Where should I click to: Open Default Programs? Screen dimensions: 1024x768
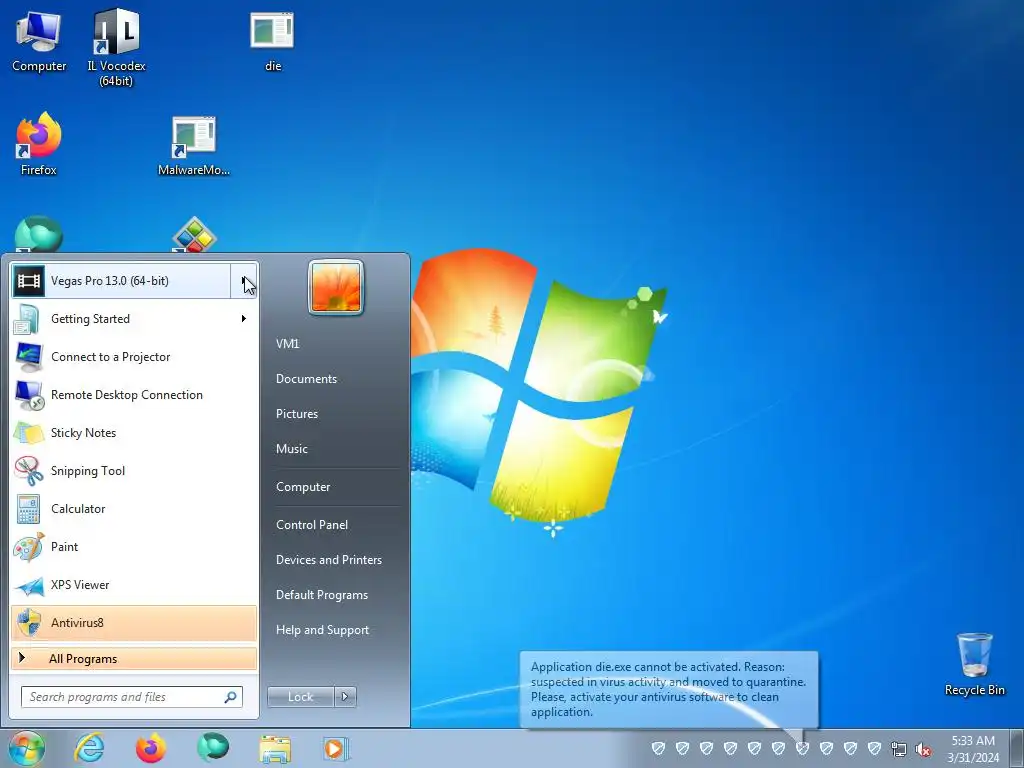click(321, 595)
